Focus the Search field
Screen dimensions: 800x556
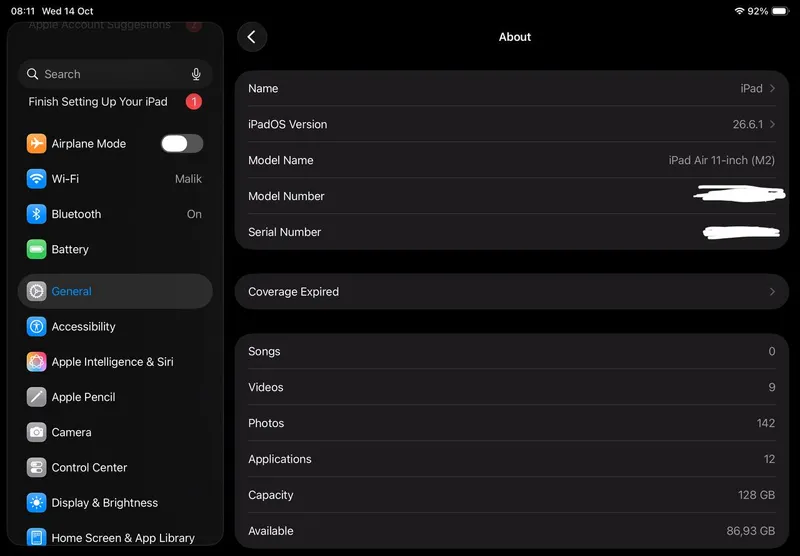[x=115, y=74]
